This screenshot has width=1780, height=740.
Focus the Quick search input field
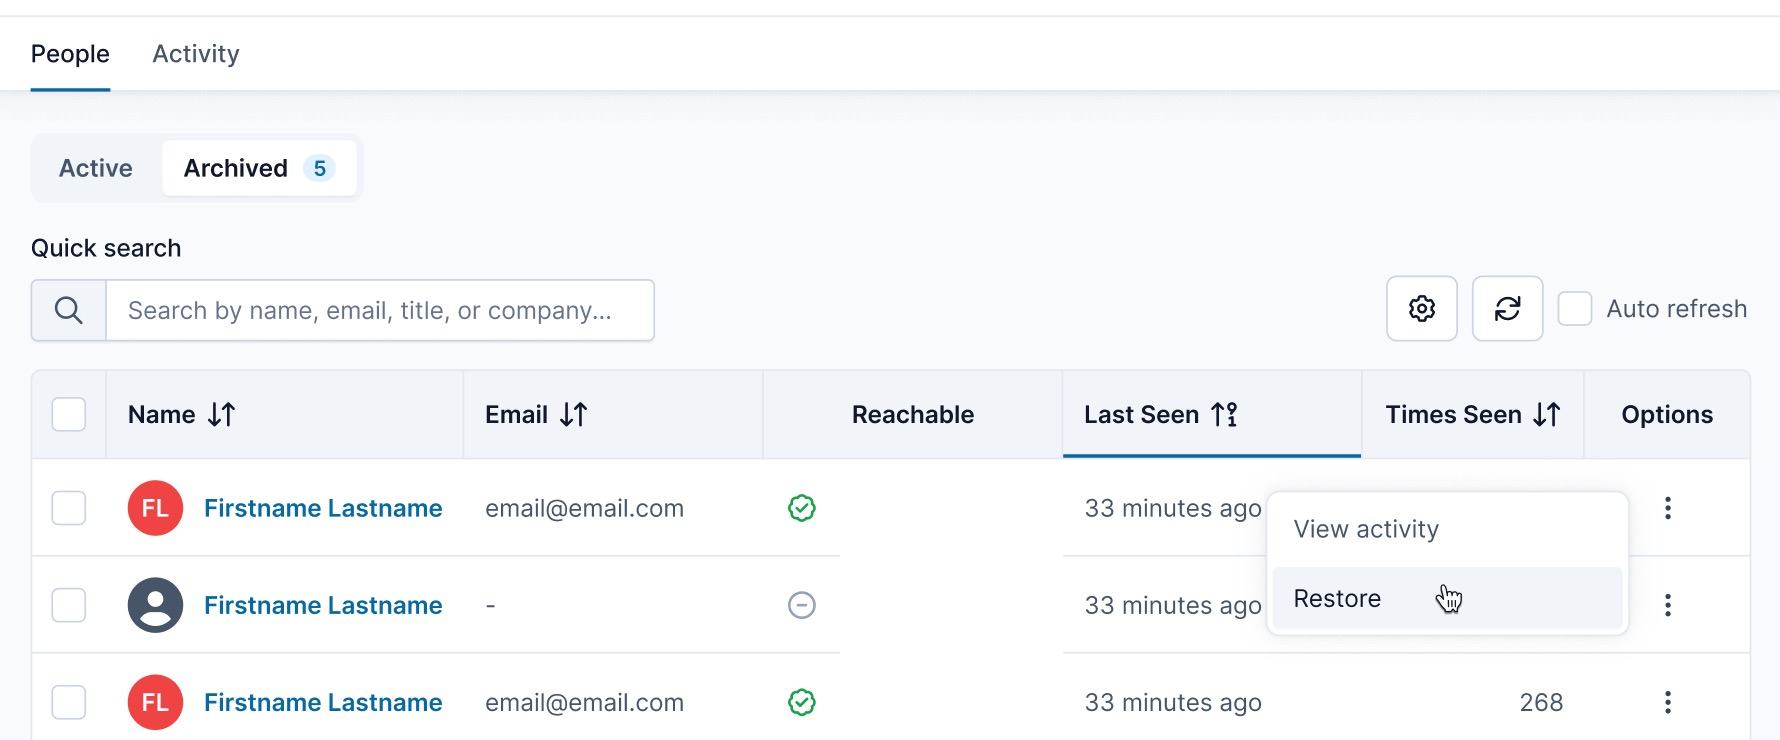pyautogui.click(x=380, y=311)
